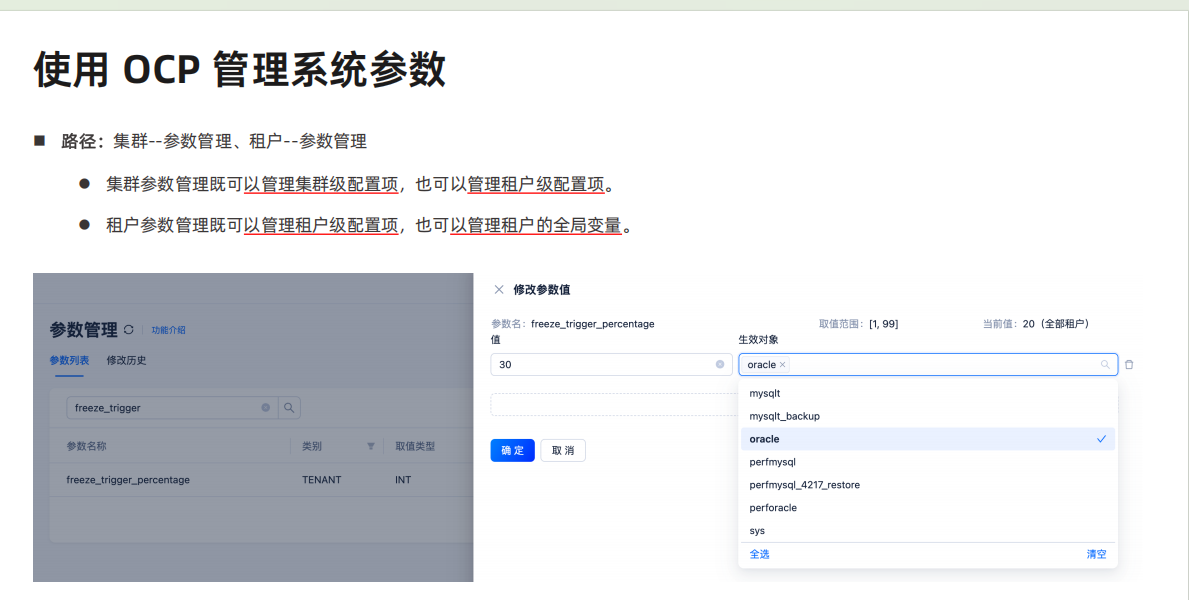Clear the freeze_trigger search text
1189x600 pixels.
pos(266,408)
